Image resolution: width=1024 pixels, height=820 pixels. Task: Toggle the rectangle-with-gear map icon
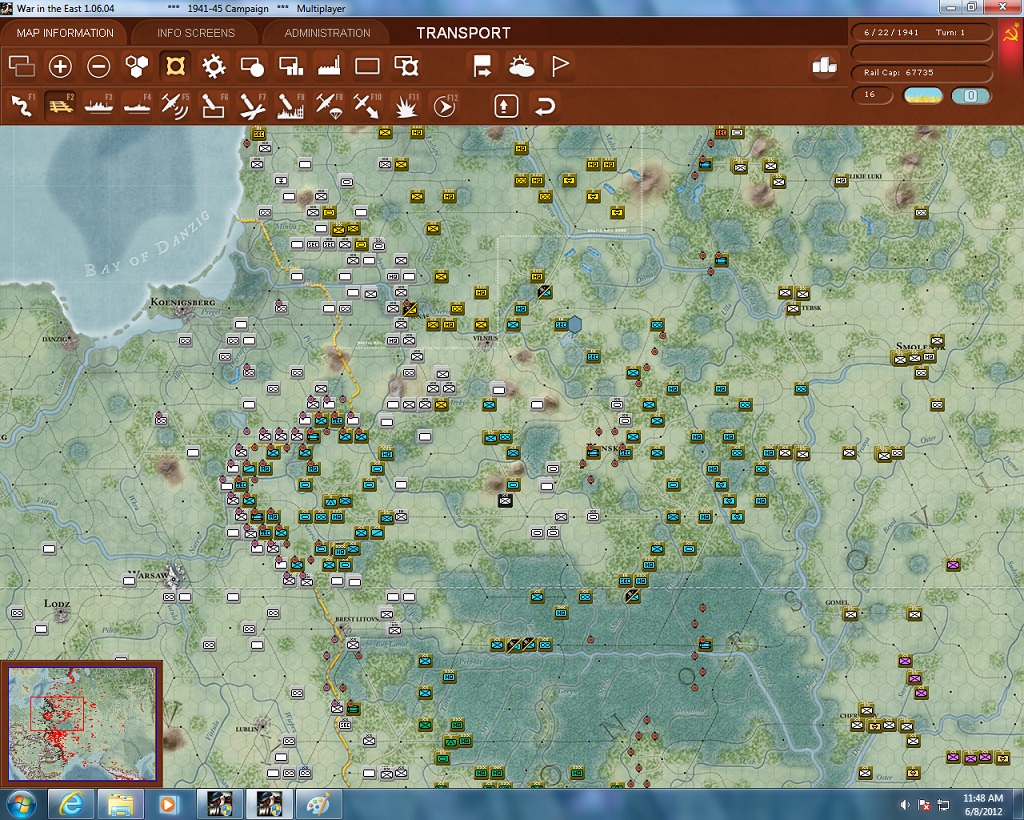click(406, 66)
